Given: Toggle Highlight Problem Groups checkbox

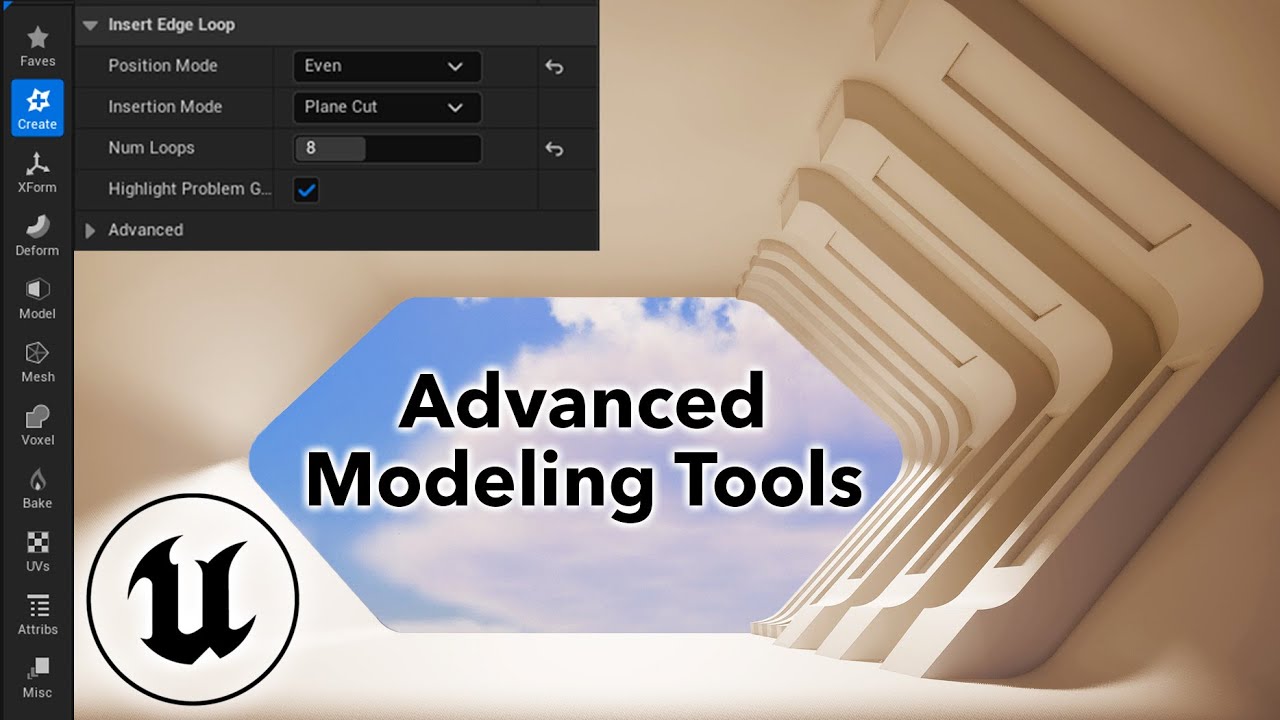Looking at the screenshot, I should (x=306, y=189).
